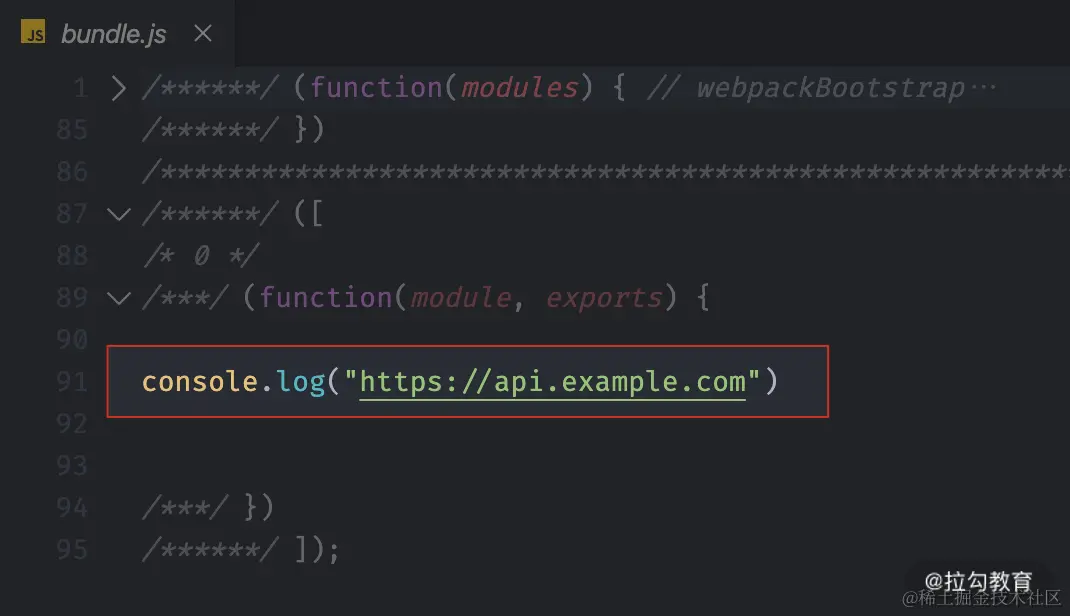This screenshot has height=616, width=1070.
Task: Click the log method on line 91
Action: 301,383
